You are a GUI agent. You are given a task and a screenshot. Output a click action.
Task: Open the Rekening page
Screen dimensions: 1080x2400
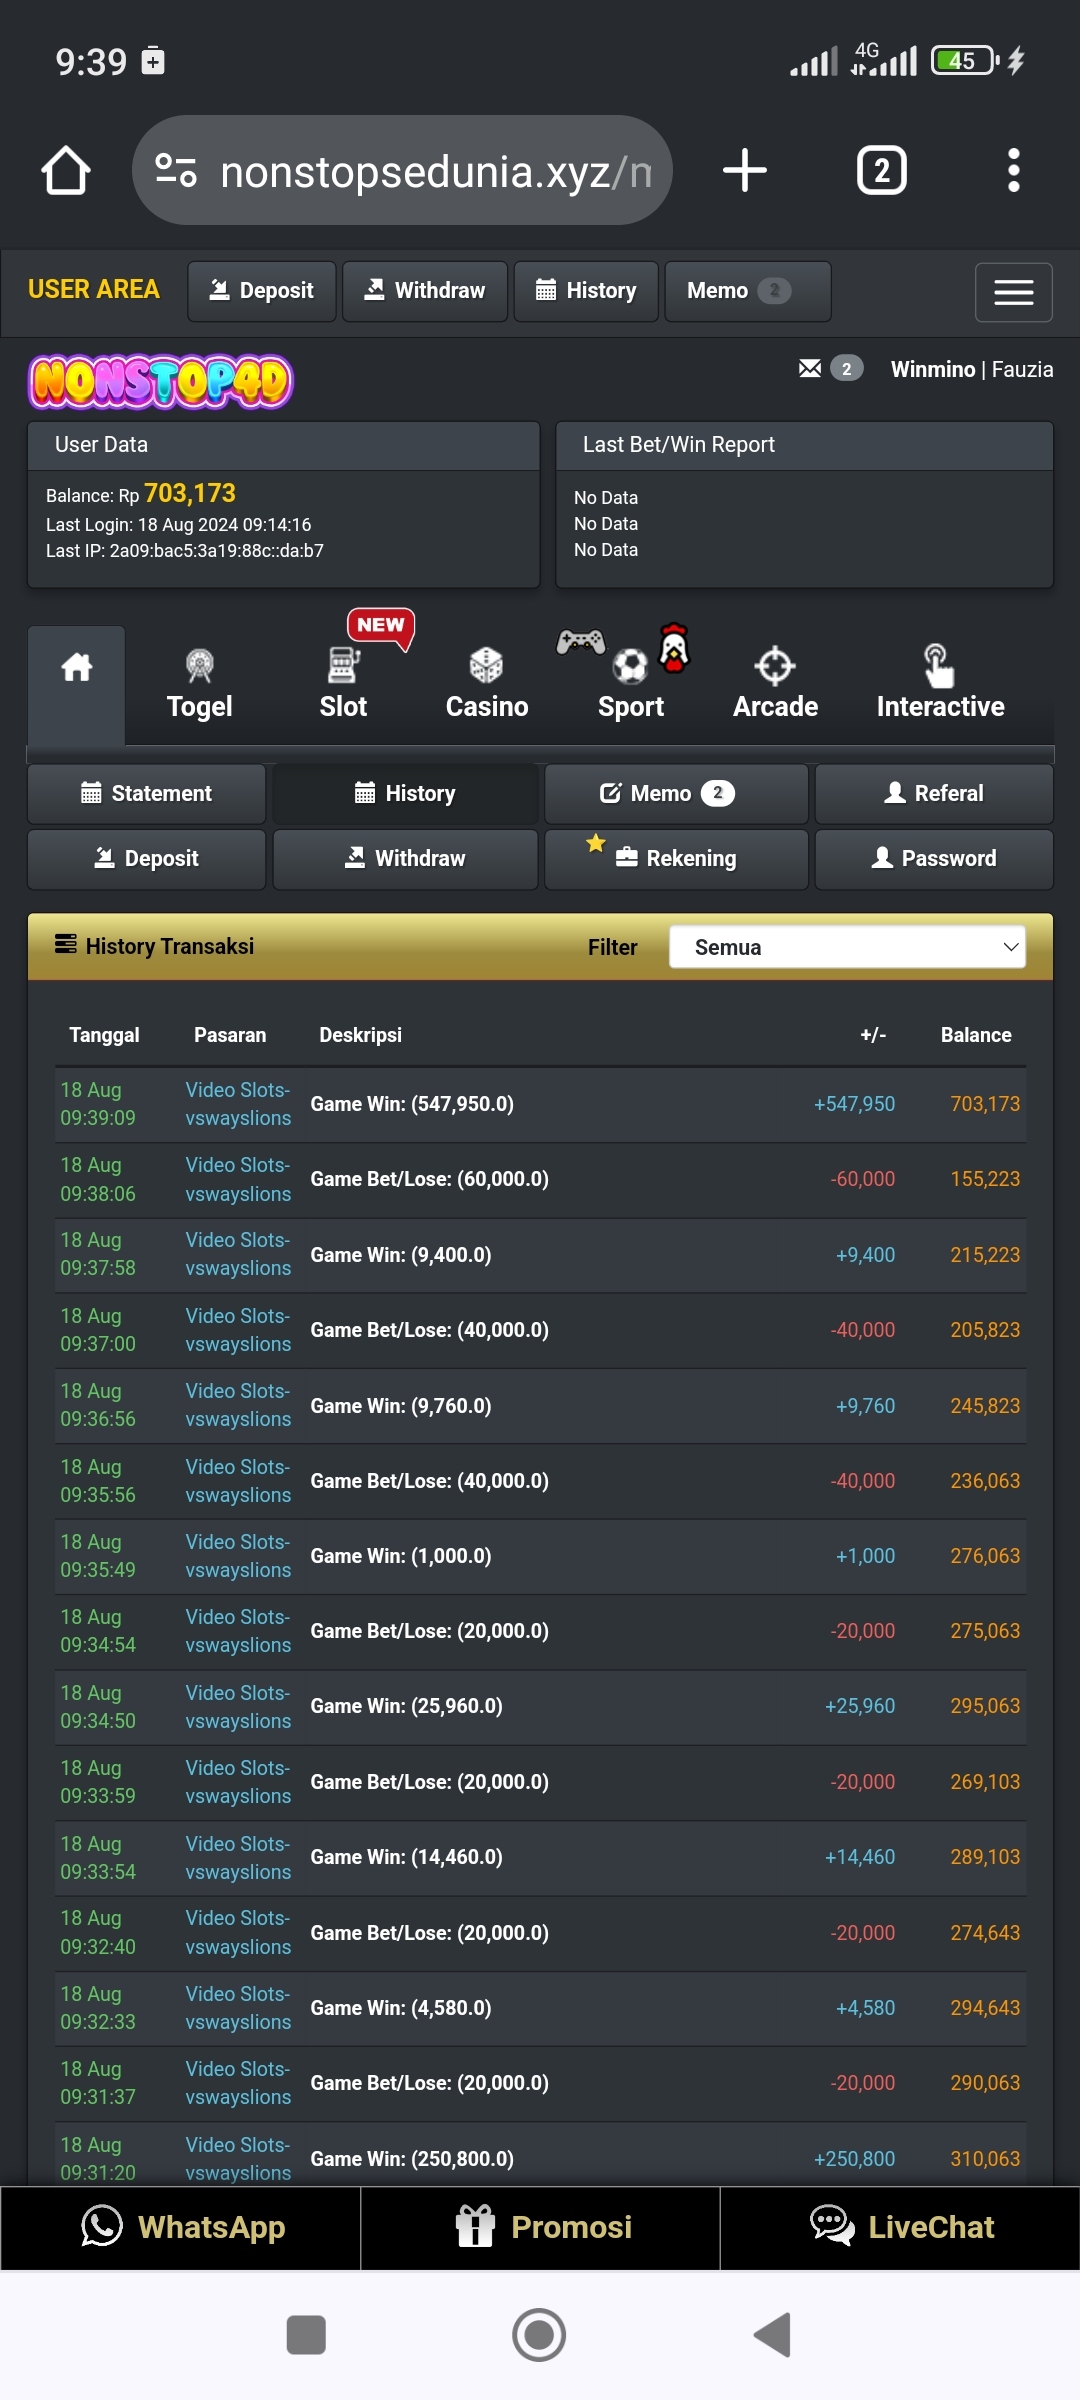[x=676, y=859]
